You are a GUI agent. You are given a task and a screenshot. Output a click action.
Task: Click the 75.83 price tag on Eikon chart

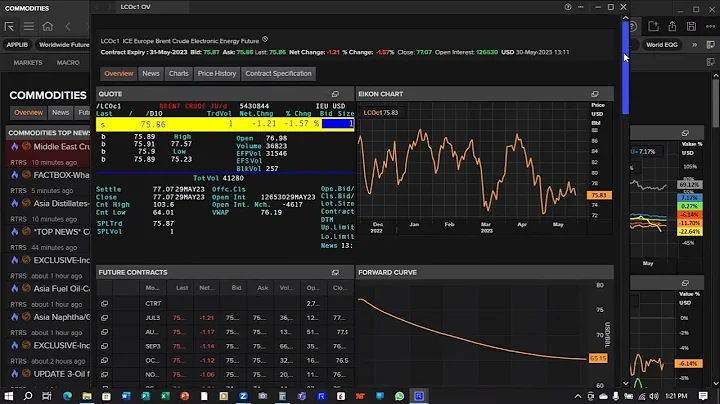coord(599,195)
